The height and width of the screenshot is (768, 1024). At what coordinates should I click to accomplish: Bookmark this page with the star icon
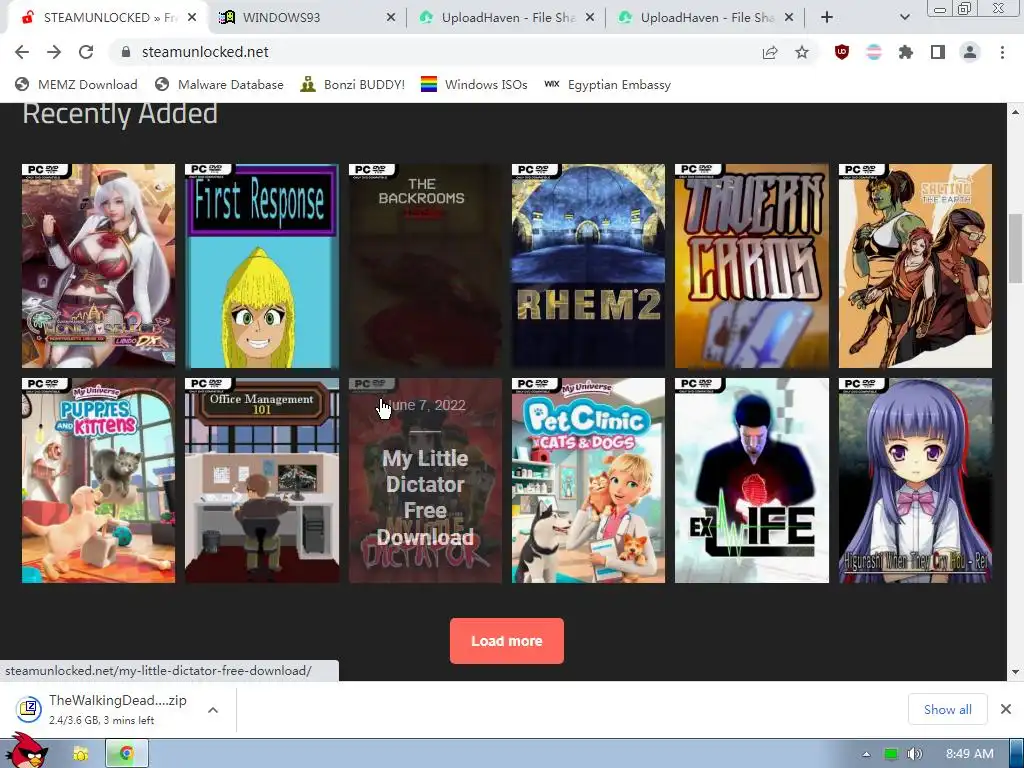[802, 52]
